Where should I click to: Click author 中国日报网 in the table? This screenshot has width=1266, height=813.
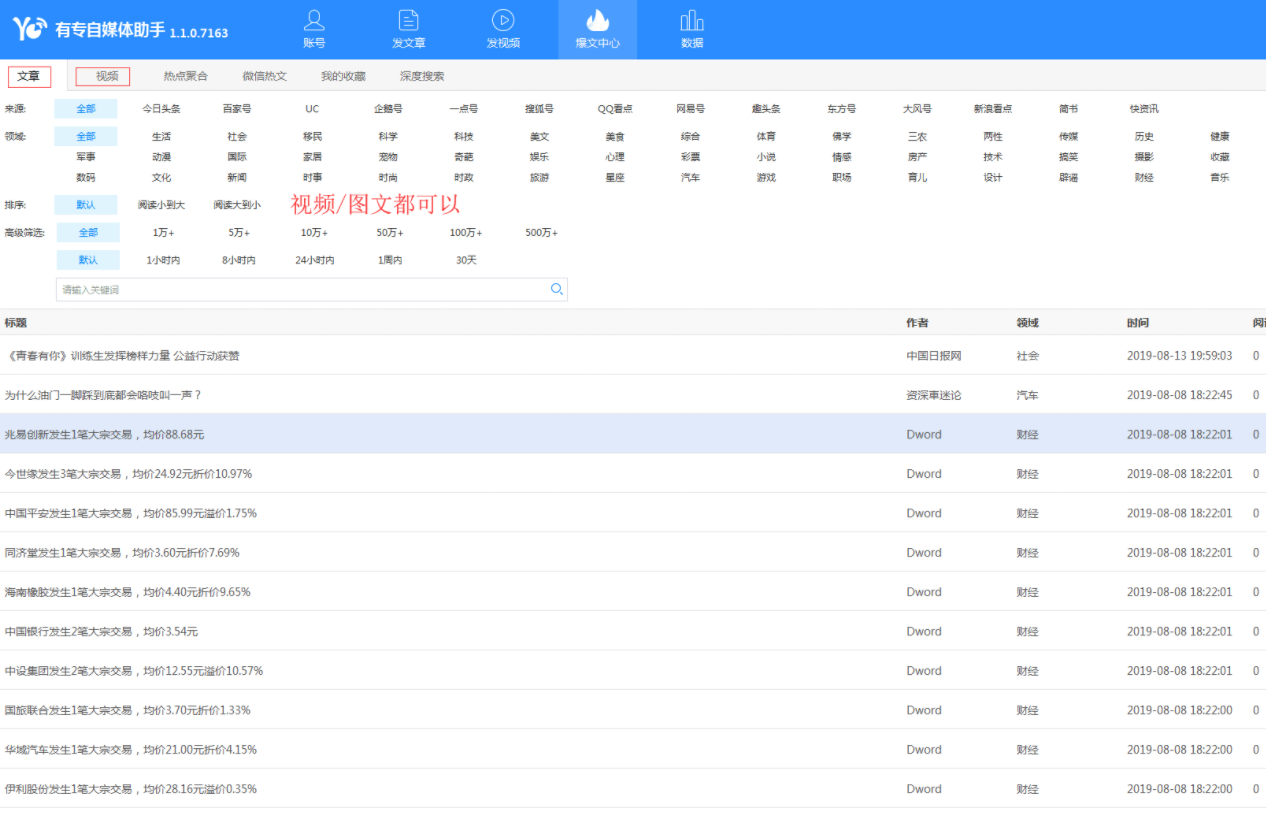coord(934,356)
